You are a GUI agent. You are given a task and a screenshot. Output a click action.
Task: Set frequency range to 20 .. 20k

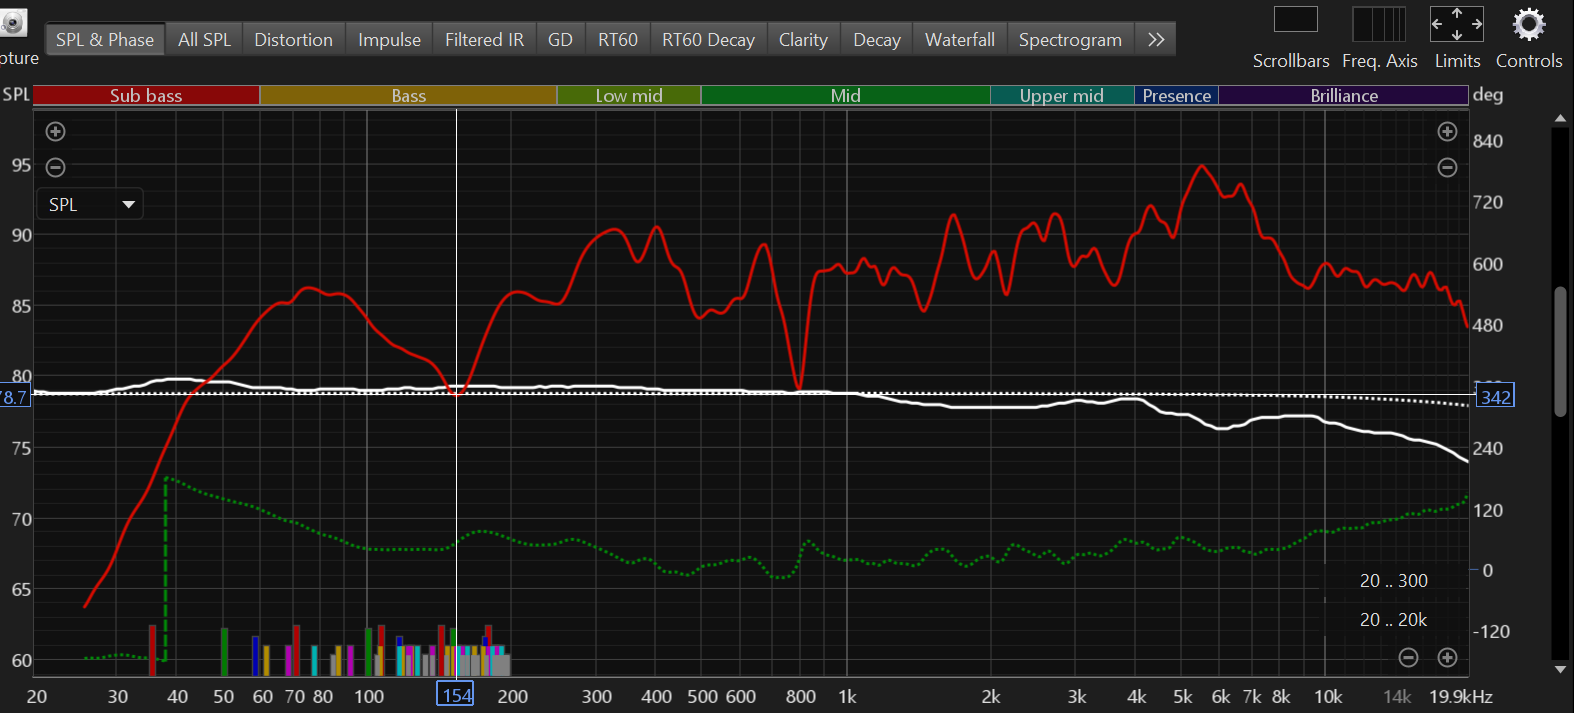point(1394,620)
